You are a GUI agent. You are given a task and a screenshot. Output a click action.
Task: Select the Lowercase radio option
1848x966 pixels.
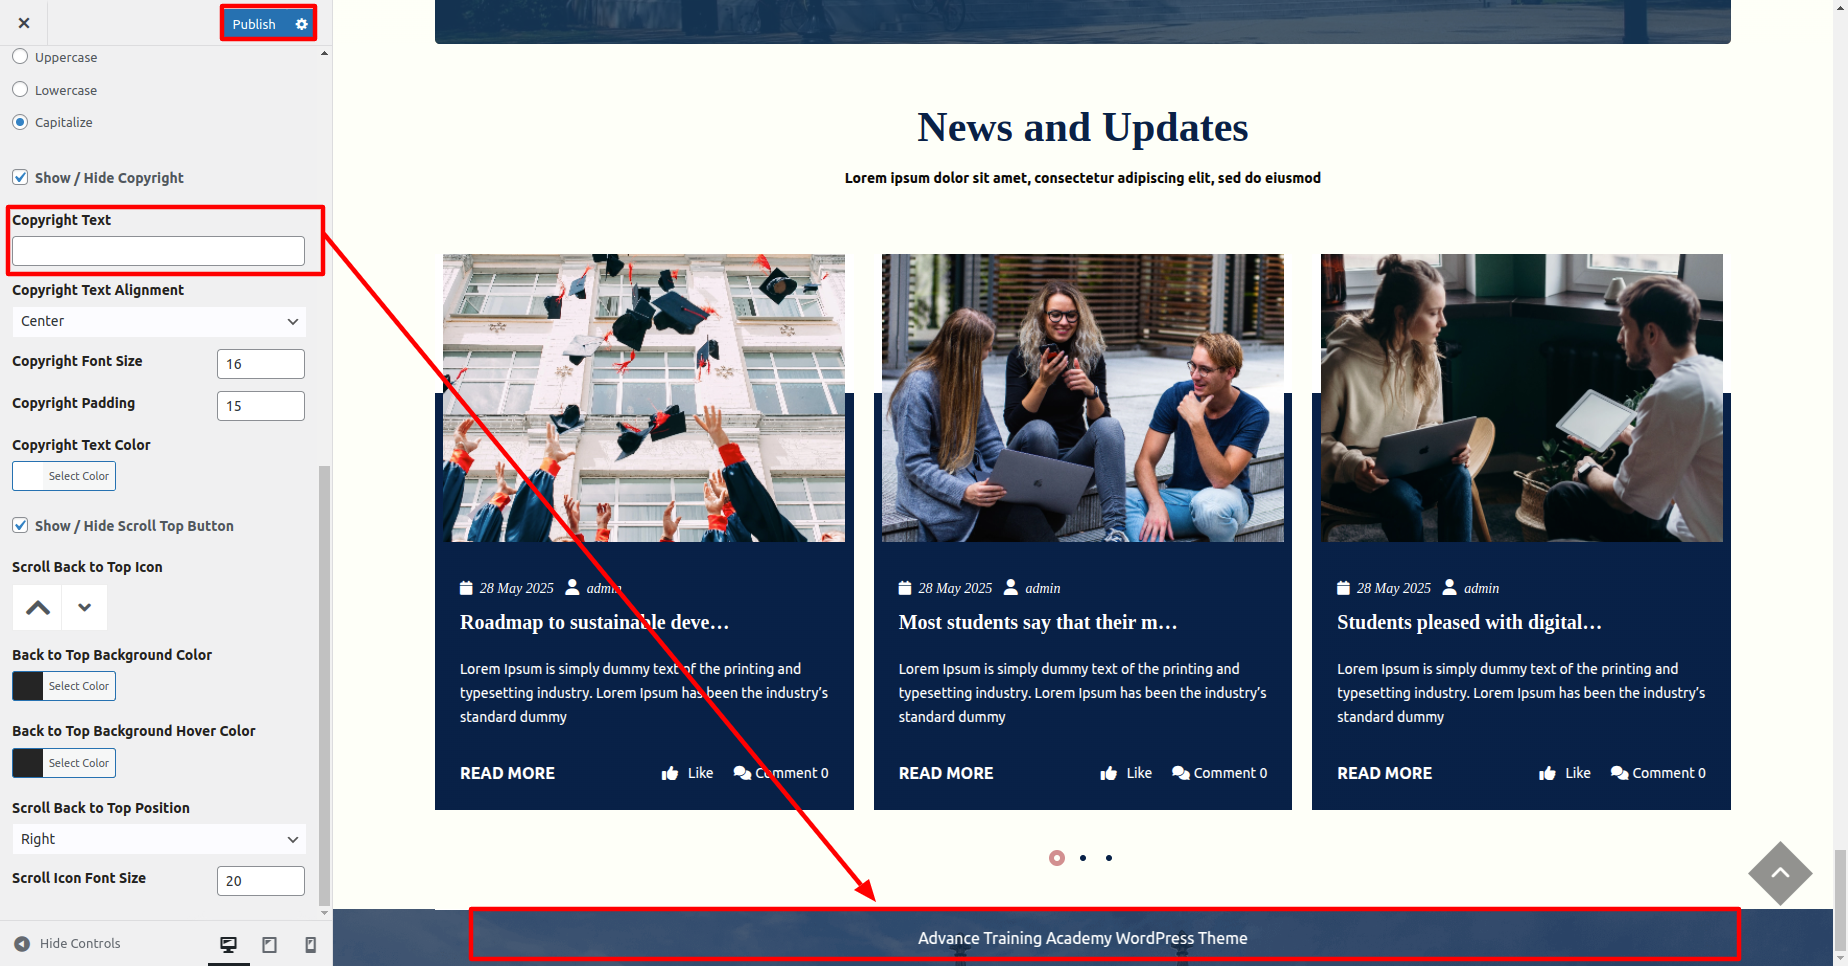coord(20,90)
